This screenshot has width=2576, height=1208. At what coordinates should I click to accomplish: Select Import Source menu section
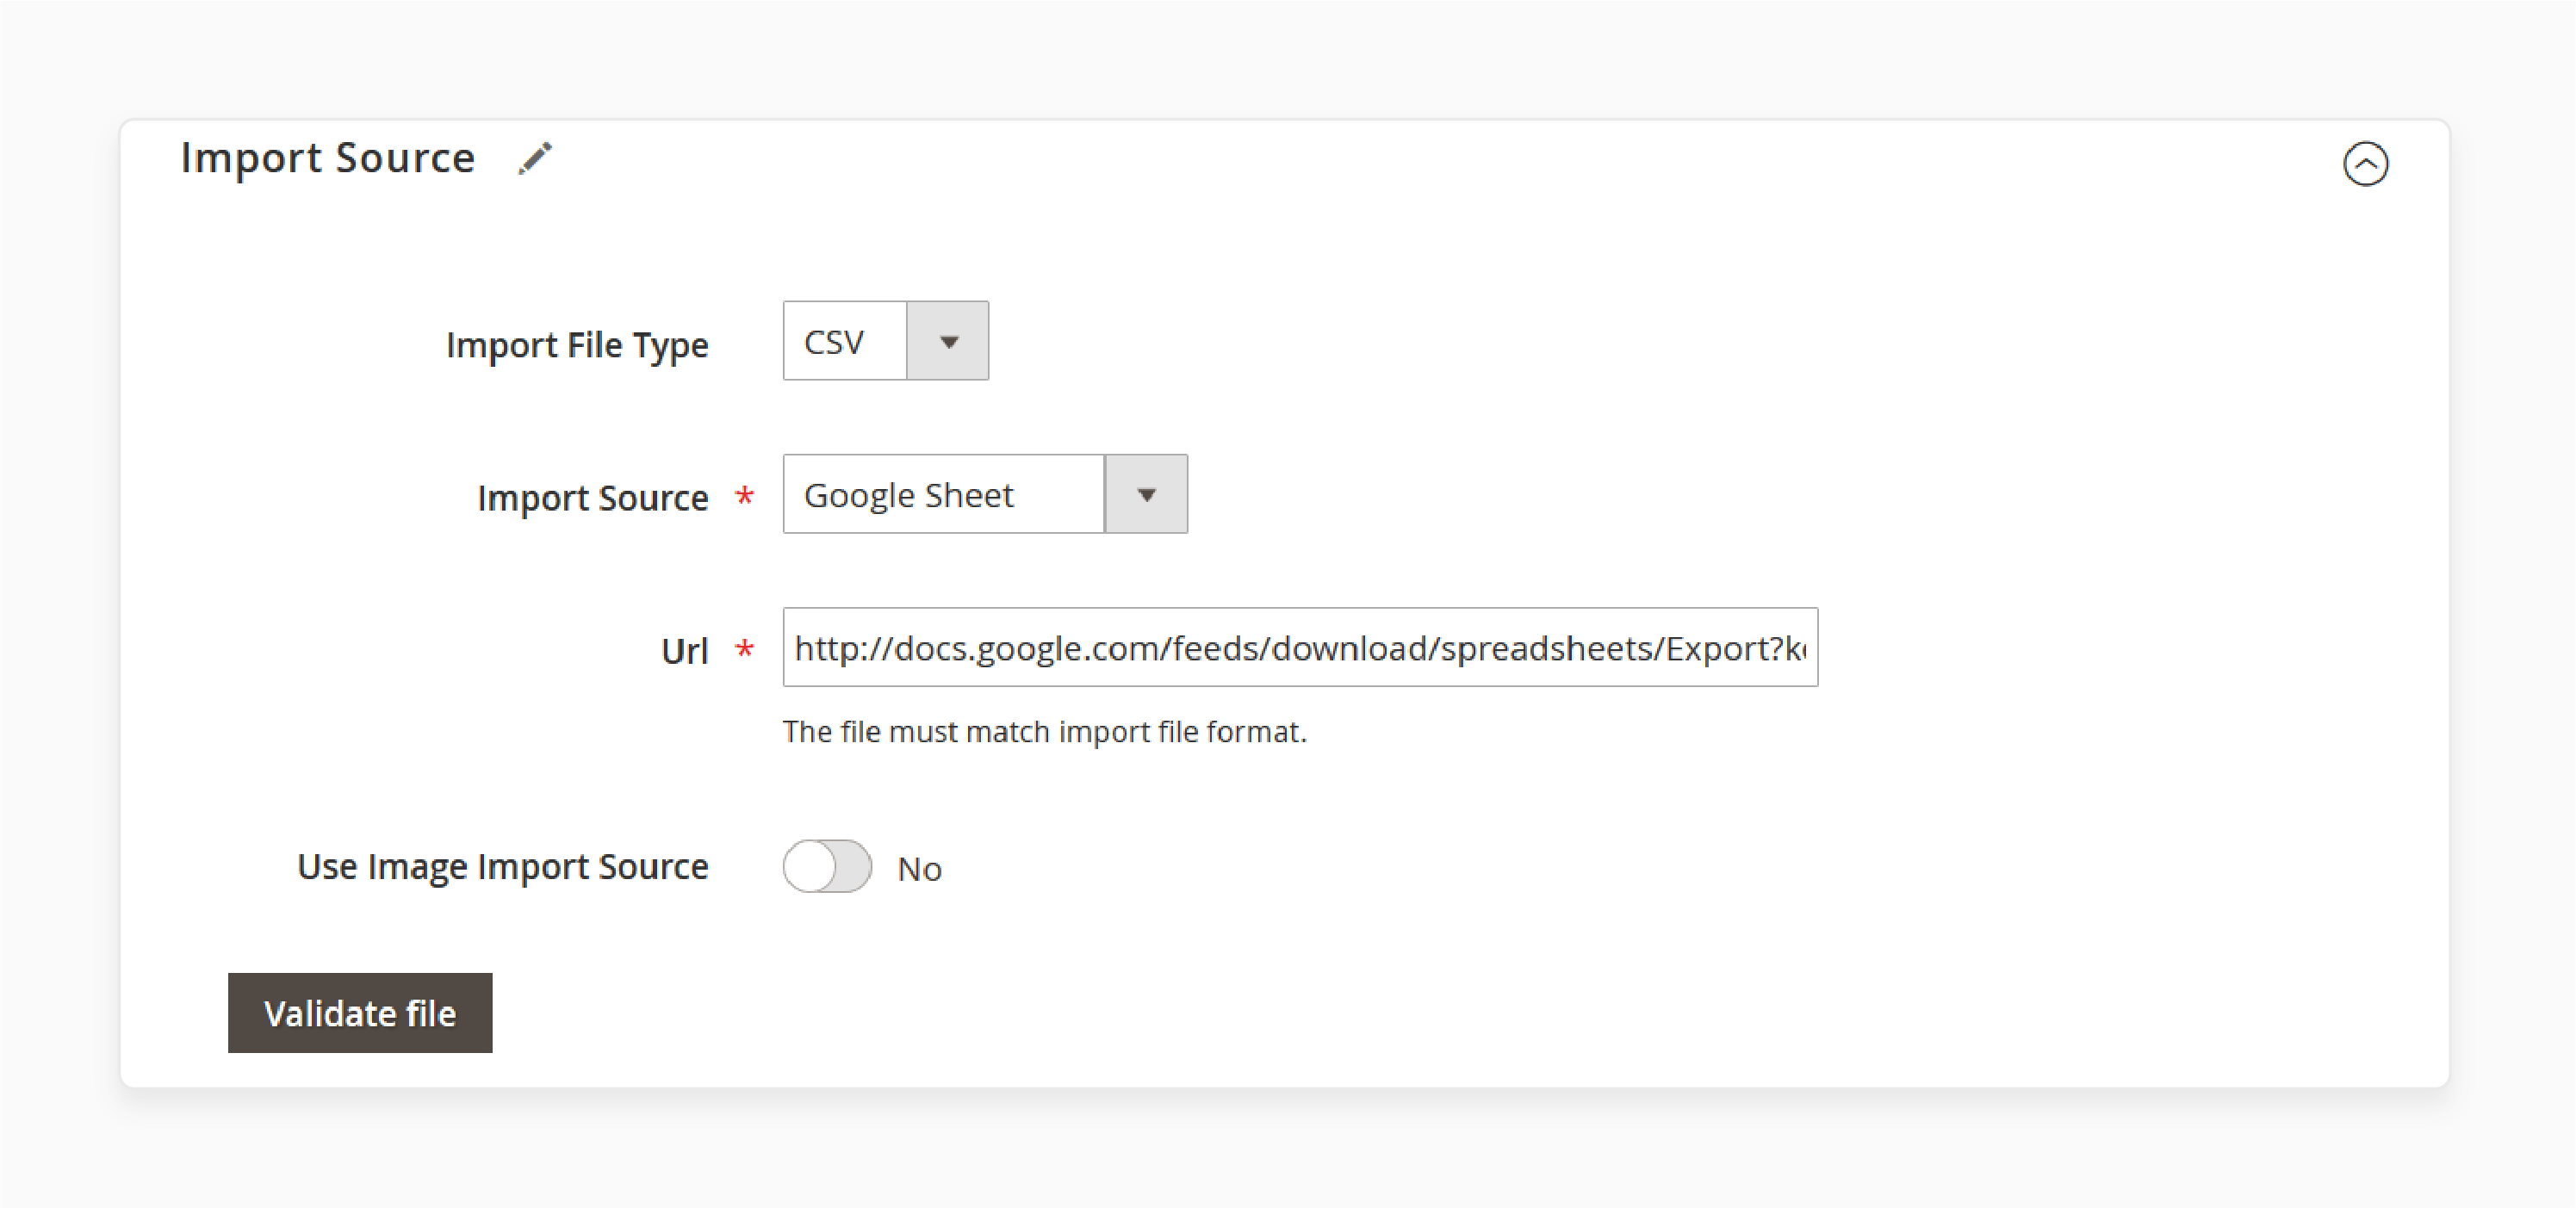pyautogui.click(x=329, y=159)
